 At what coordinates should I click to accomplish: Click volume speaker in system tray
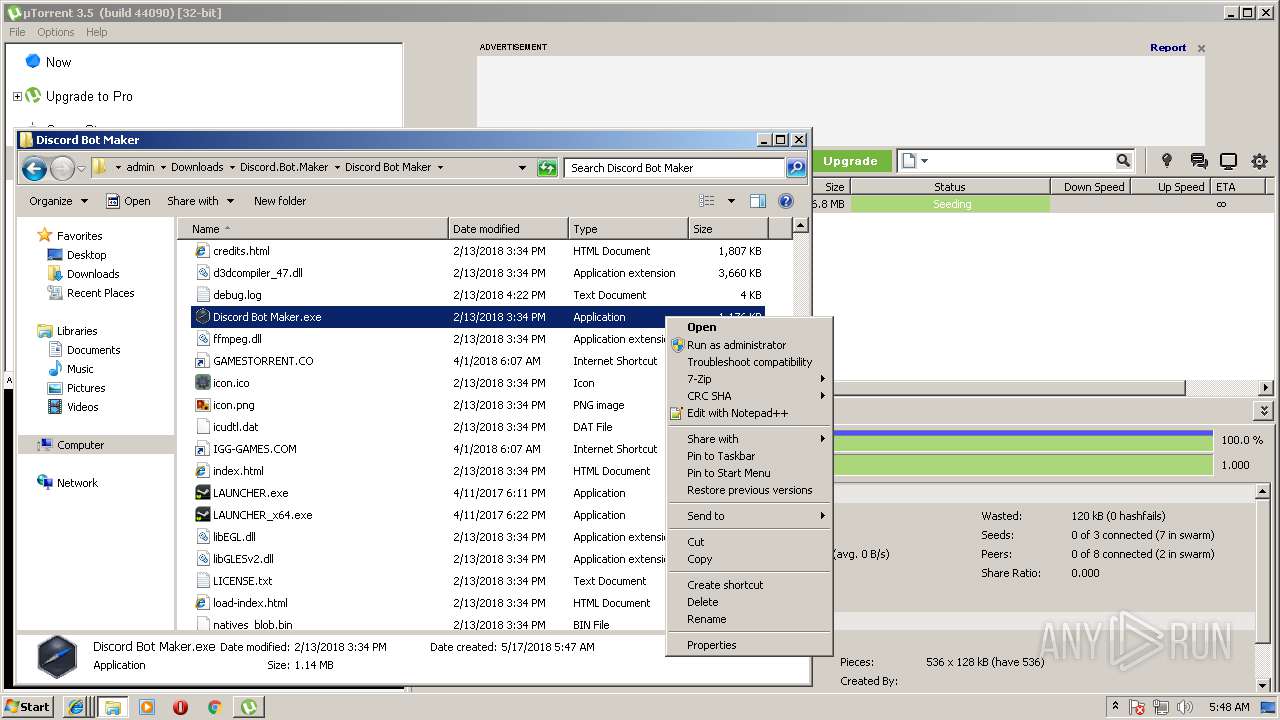1185,707
